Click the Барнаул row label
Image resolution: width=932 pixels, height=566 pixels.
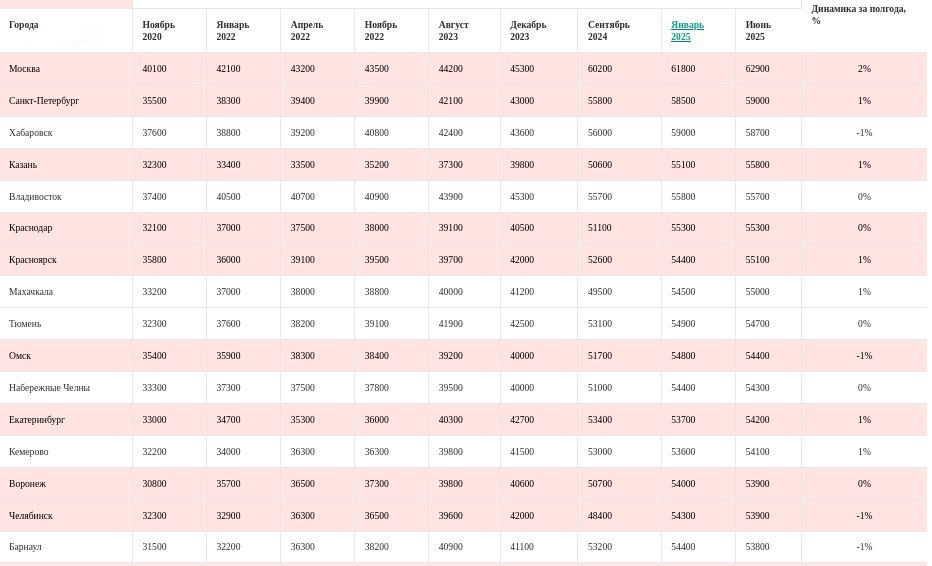pos(25,547)
